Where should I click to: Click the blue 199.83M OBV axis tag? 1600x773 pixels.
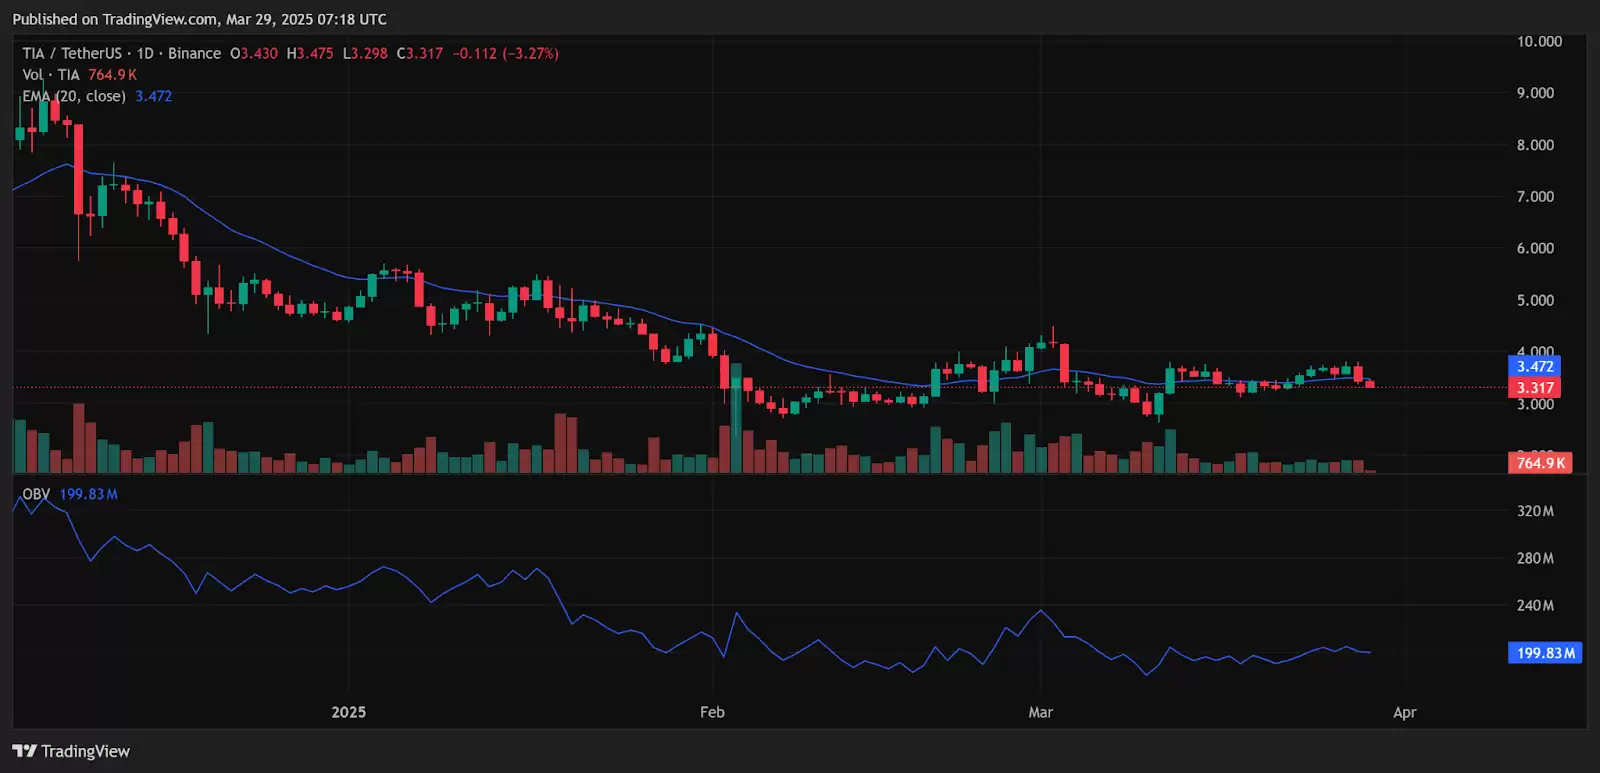point(1545,653)
